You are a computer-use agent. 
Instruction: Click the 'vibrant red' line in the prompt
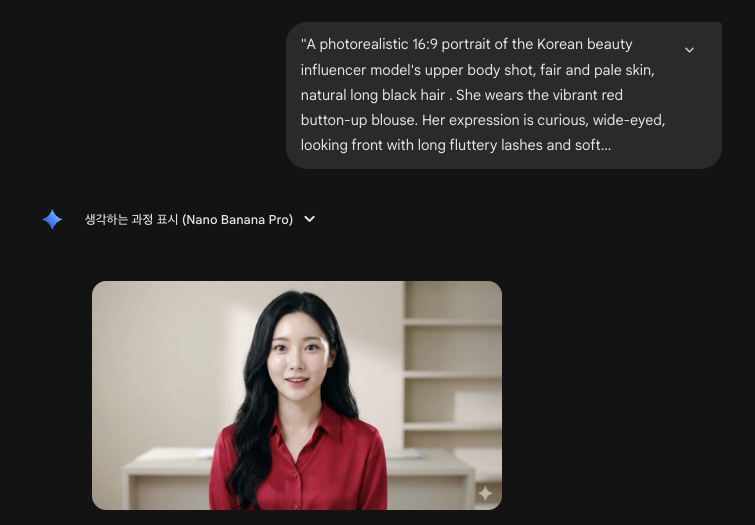461,95
